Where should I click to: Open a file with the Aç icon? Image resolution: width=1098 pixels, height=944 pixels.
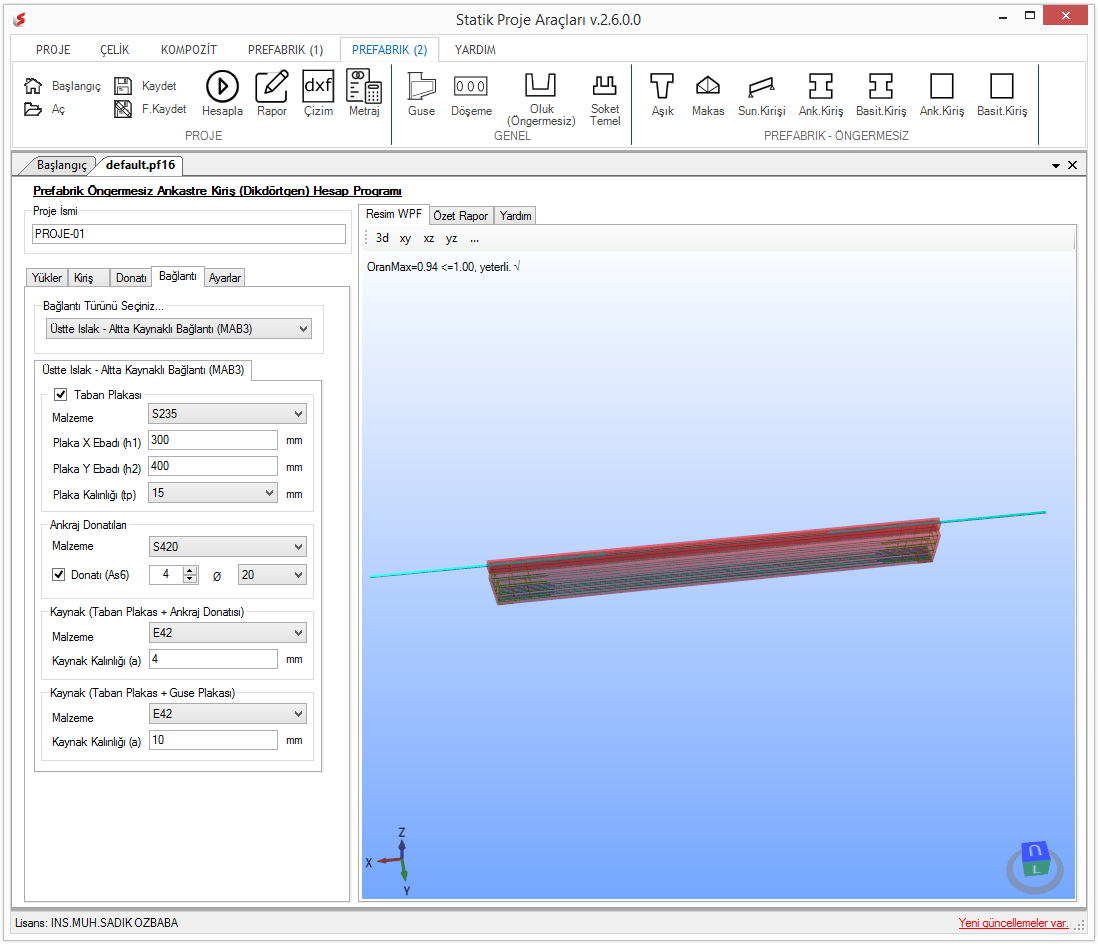(x=33, y=109)
